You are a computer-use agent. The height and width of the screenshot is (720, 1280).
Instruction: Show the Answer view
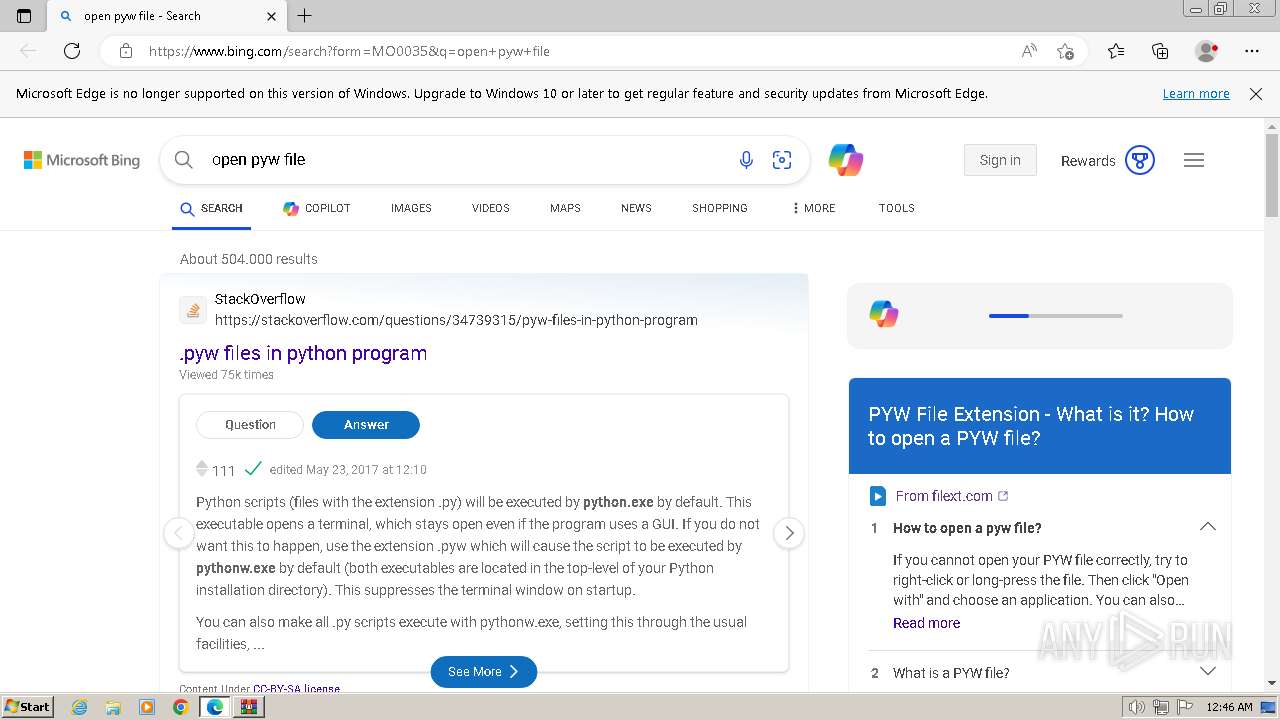coord(366,425)
